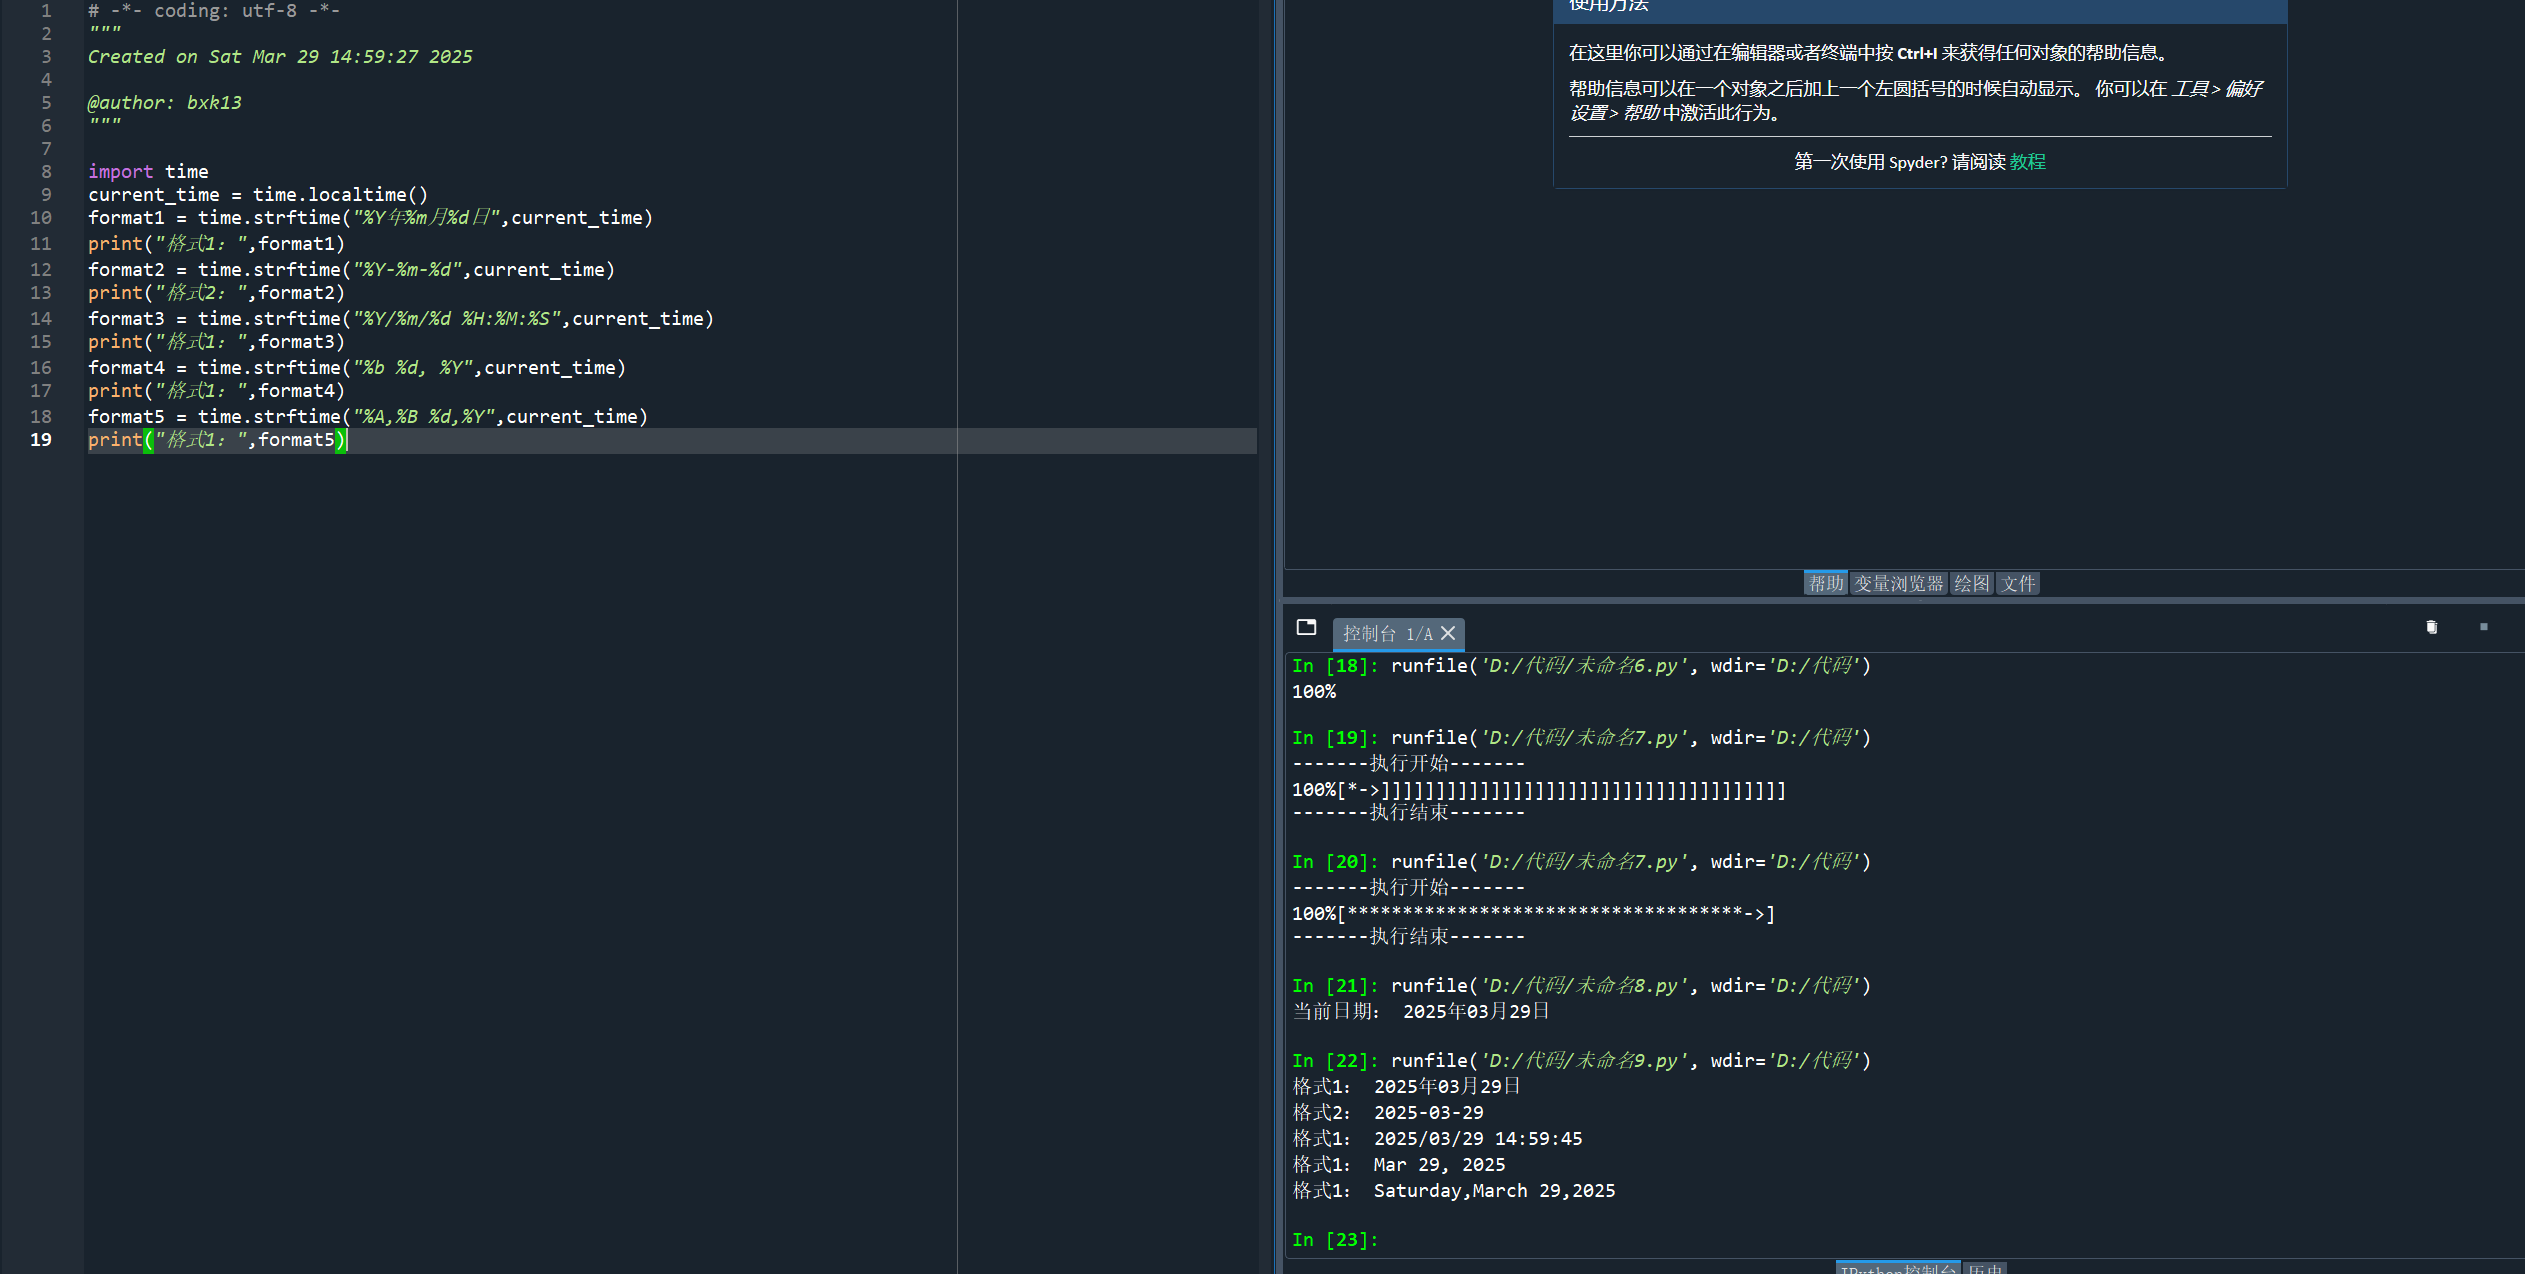Switch to the 文件 files tab
Viewport: 2525px width, 1274px height.
point(2017,583)
